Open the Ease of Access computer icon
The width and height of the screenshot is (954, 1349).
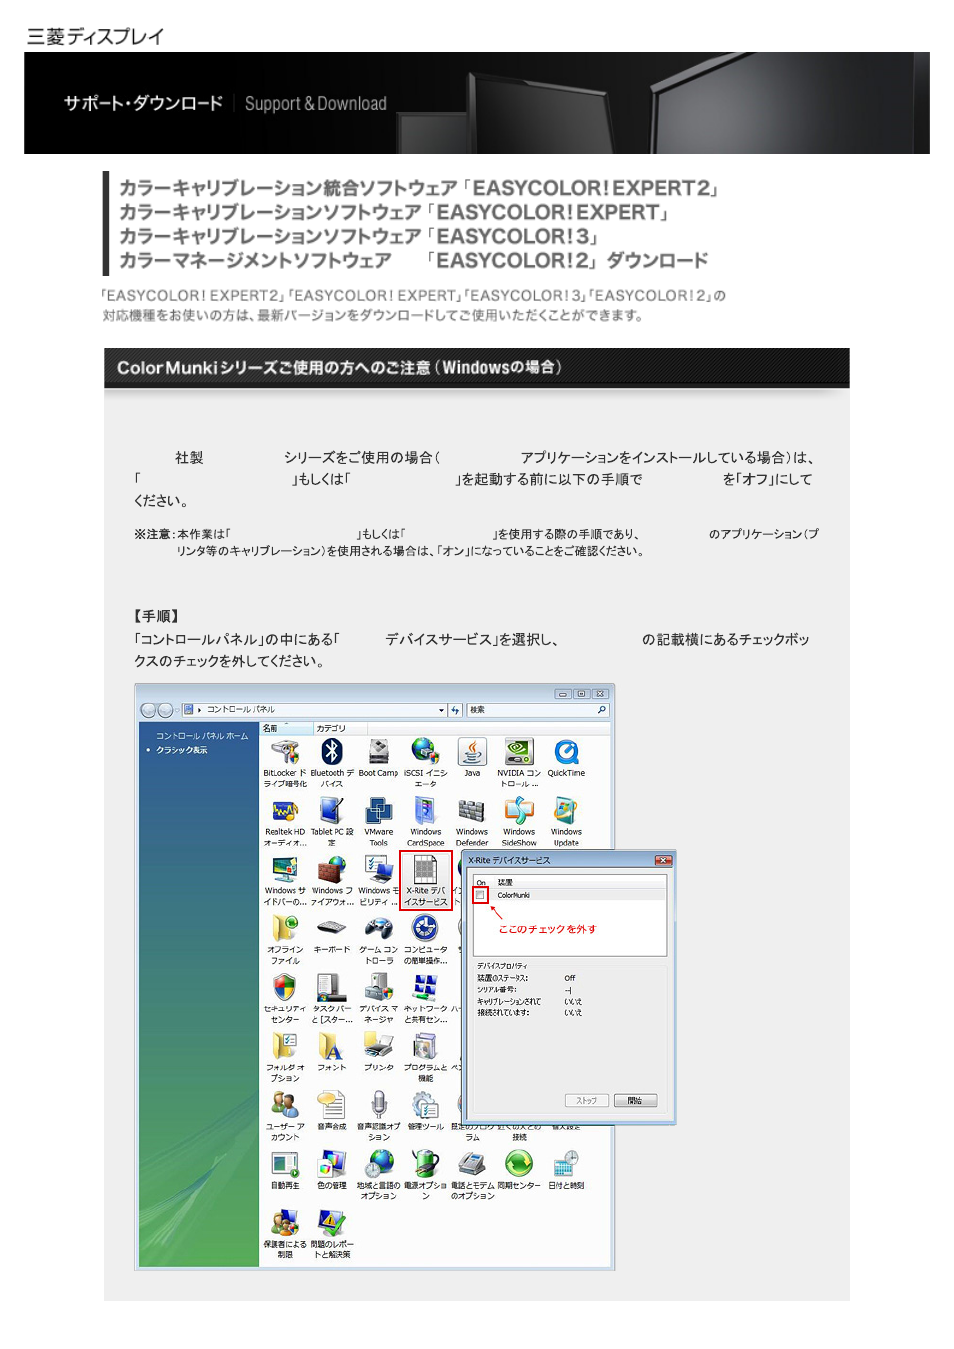pos(425,940)
